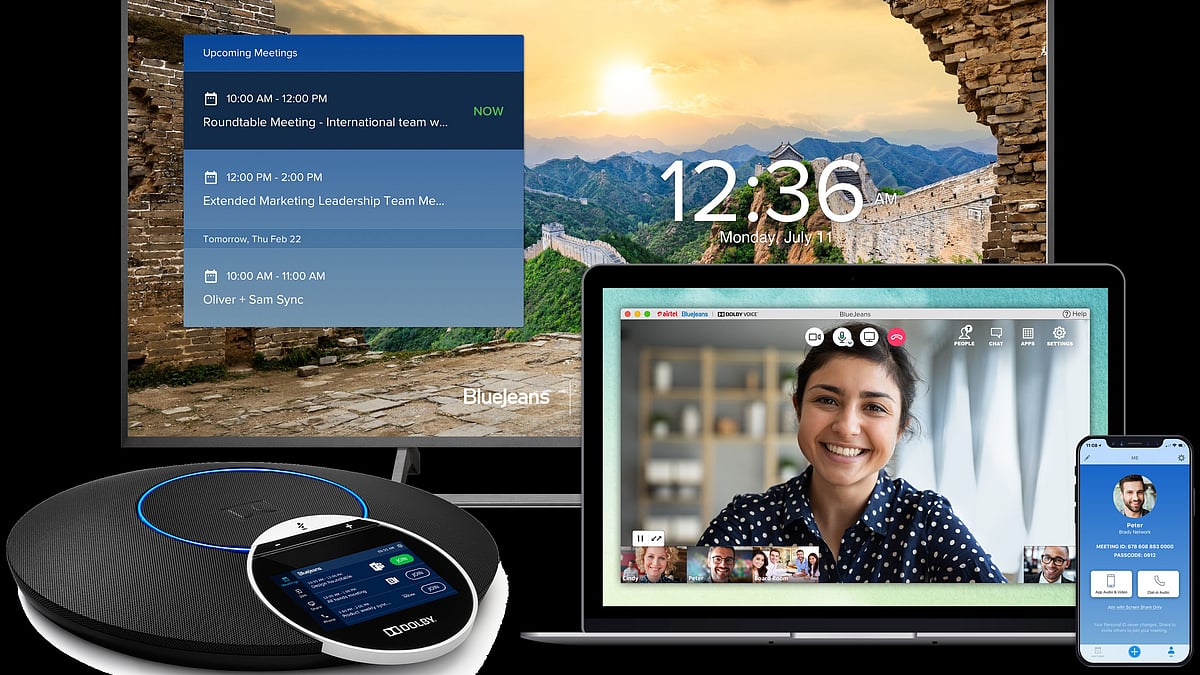Select Cindy's video thumbnail
The height and width of the screenshot is (675, 1200).
(654, 565)
